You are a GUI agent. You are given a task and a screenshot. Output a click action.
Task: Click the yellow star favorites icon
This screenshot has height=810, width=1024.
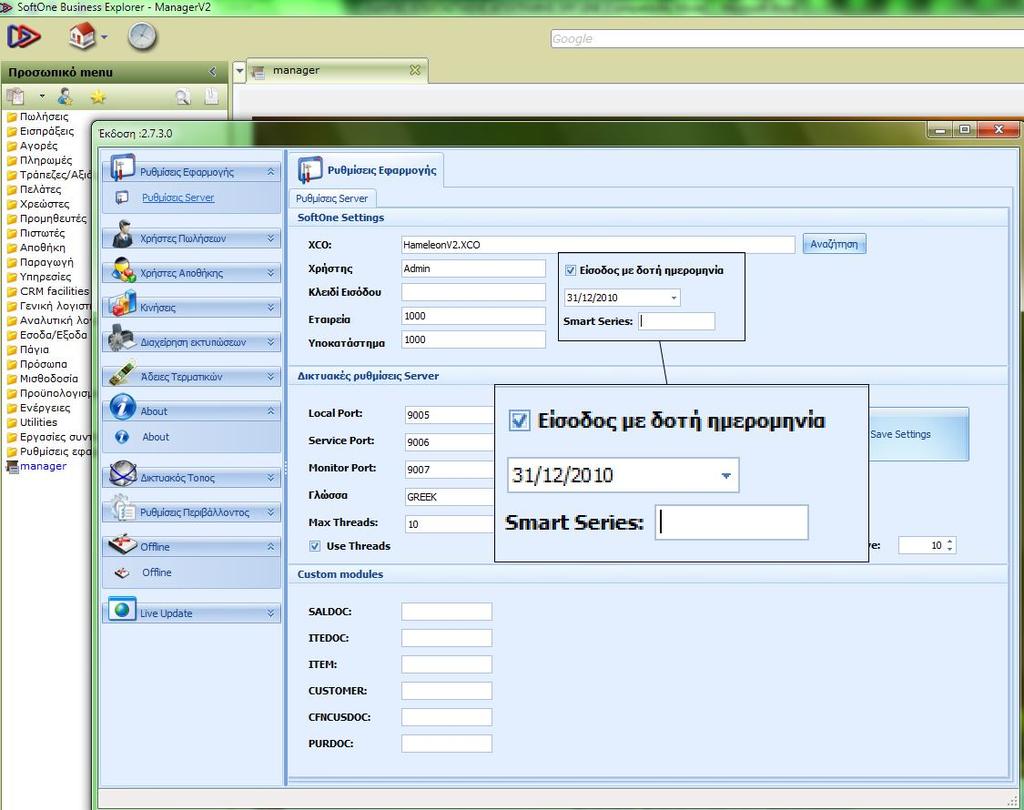pyautogui.click(x=98, y=97)
